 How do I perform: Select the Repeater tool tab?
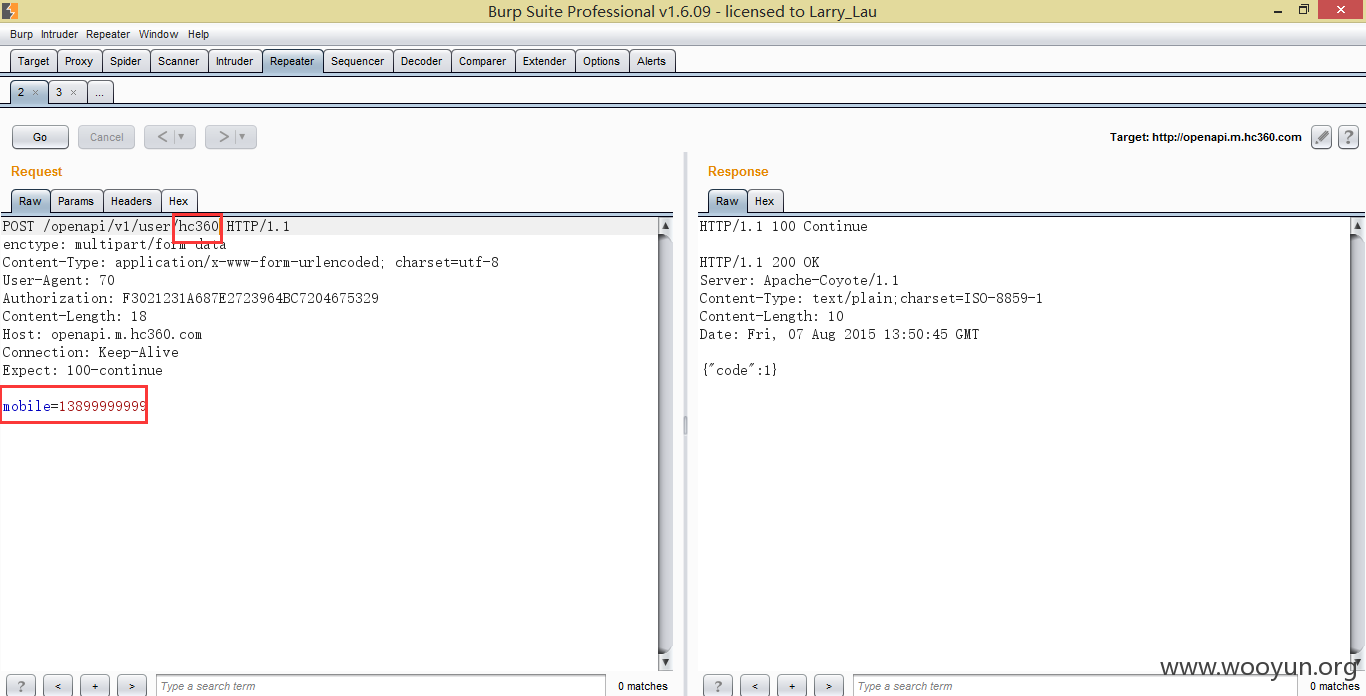[x=292, y=61]
